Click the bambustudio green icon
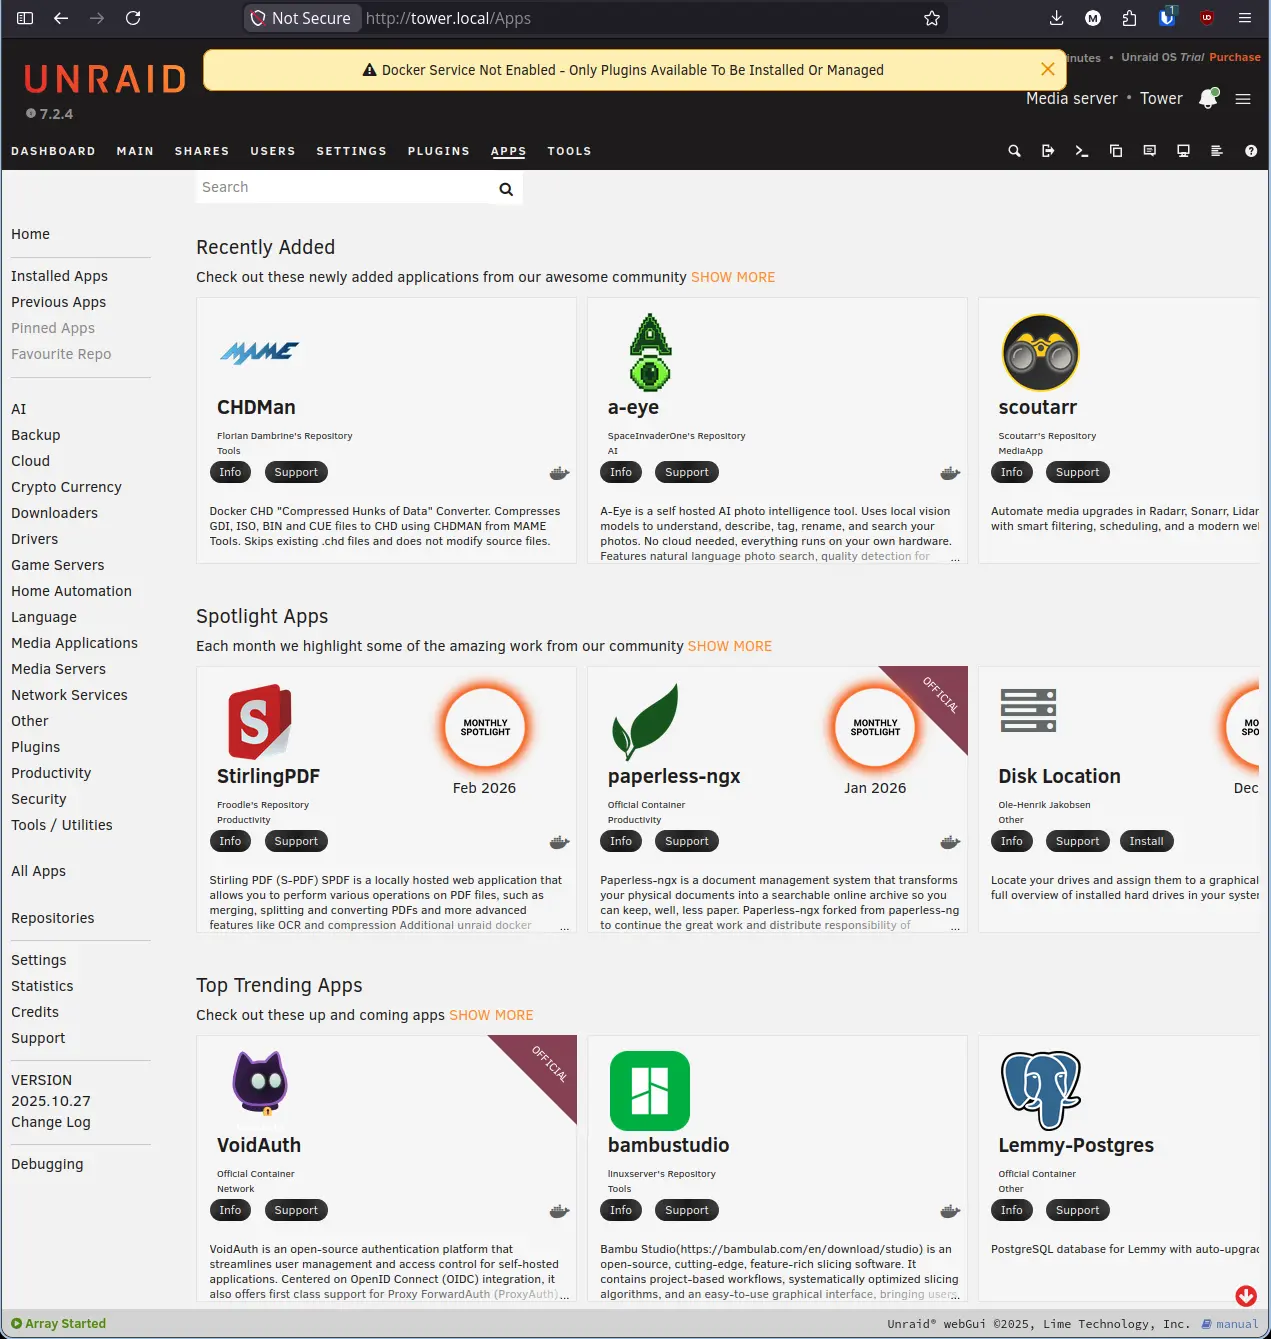Viewport: 1271px width, 1339px height. tap(650, 1091)
